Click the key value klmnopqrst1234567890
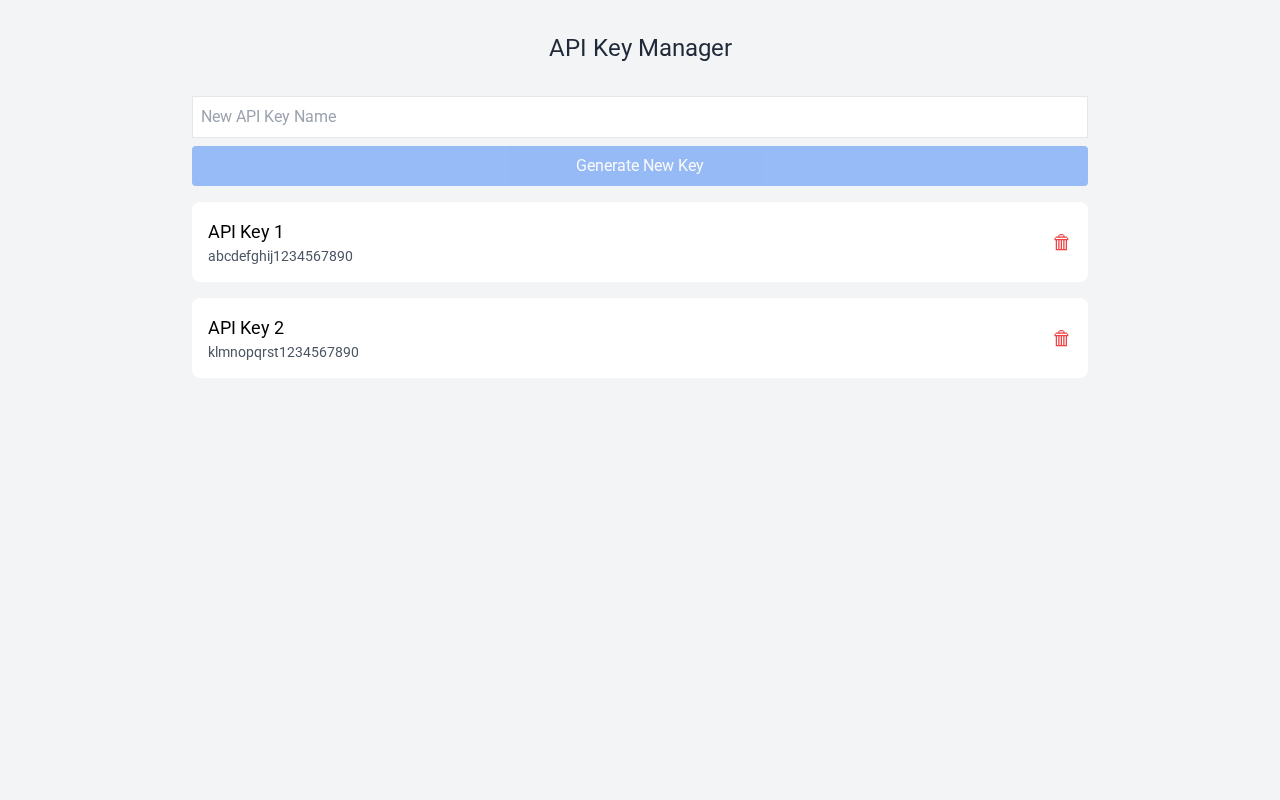Image resolution: width=1280 pixels, height=800 pixels. pyautogui.click(x=283, y=352)
